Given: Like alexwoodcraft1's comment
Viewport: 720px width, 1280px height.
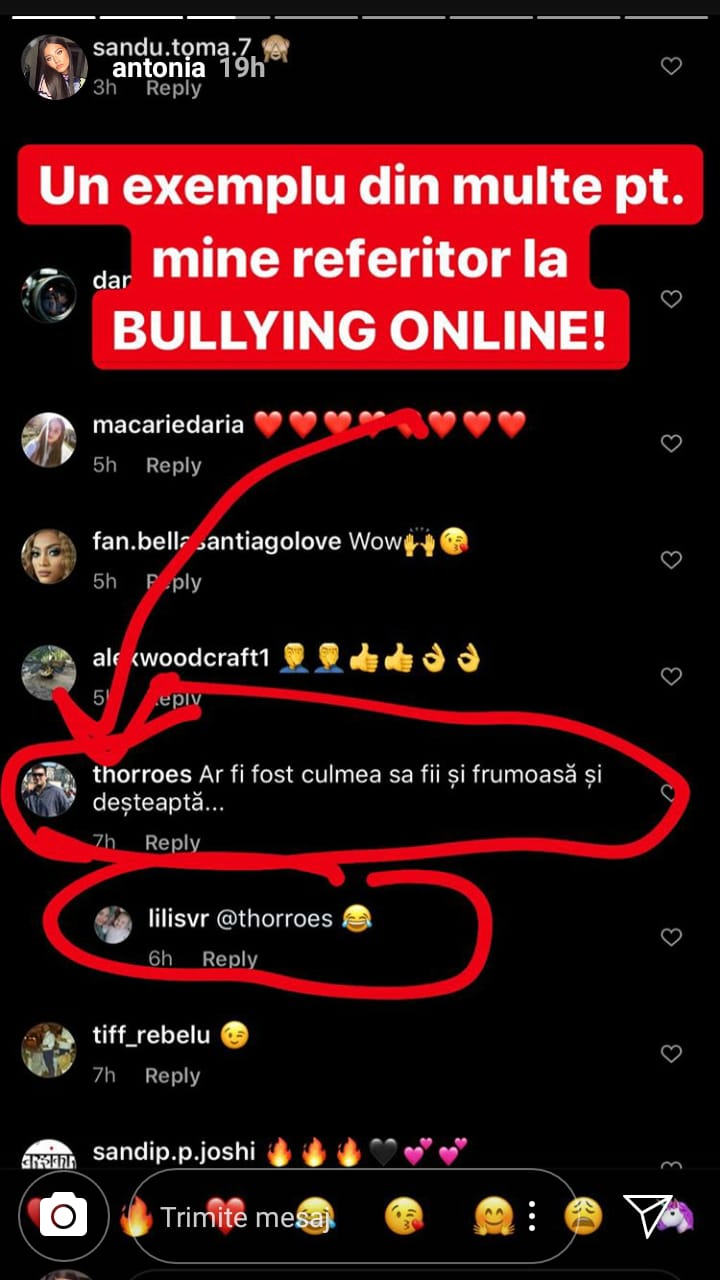Looking at the screenshot, I should (x=671, y=677).
